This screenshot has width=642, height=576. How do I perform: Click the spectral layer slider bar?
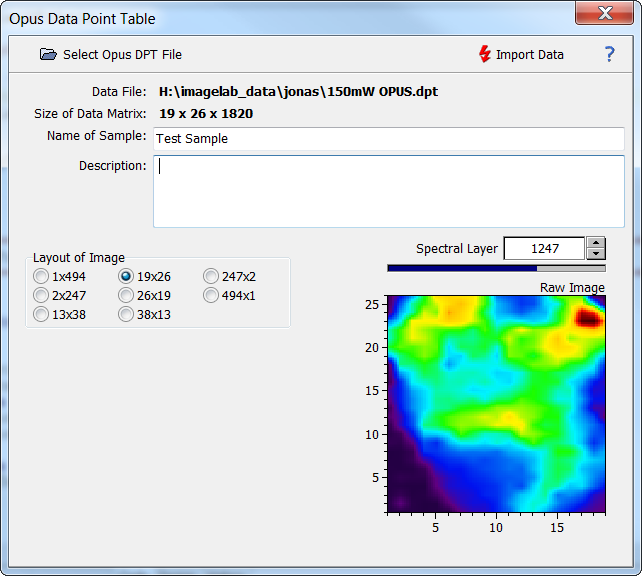(x=496, y=268)
